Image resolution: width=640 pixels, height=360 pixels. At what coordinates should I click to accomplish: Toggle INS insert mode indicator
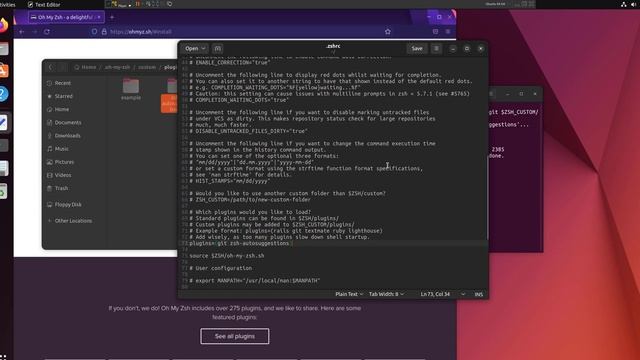478,294
